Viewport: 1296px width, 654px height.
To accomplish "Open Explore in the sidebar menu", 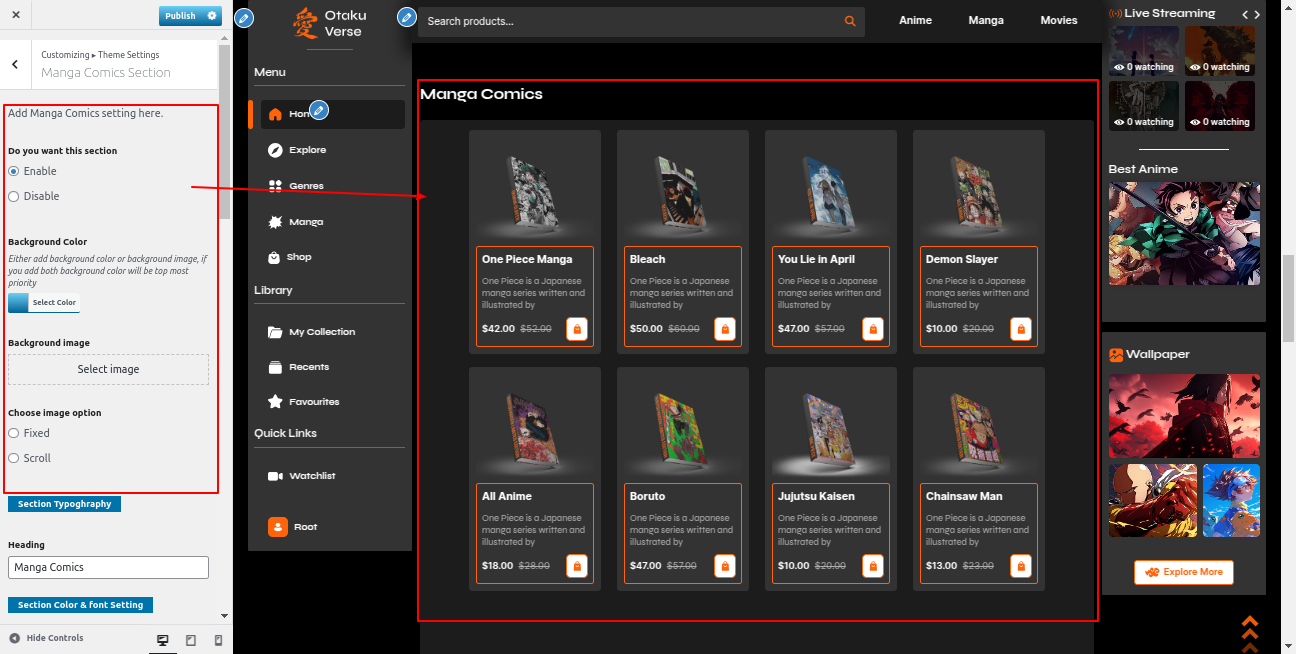I will [x=307, y=150].
